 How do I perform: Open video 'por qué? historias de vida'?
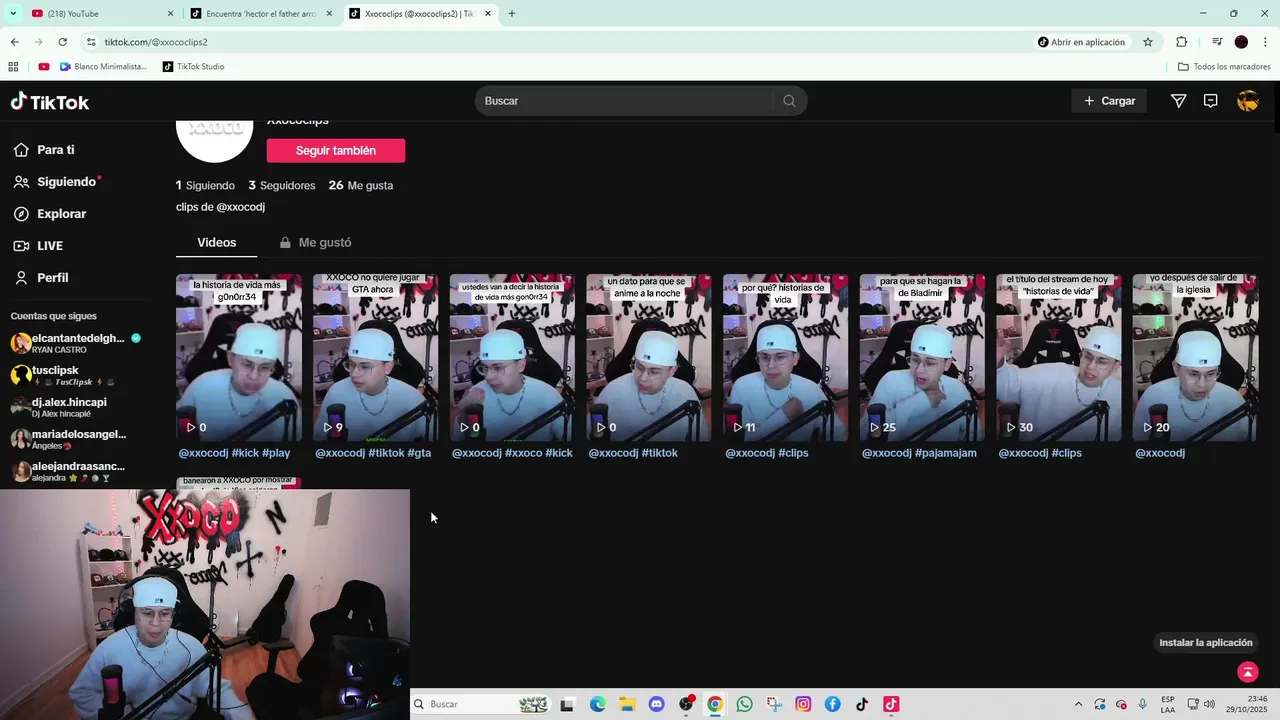[785, 358]
